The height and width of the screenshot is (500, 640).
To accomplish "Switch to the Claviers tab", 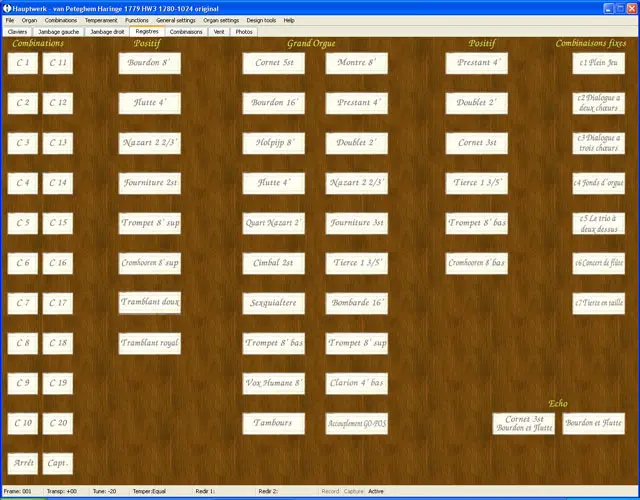I will [x=17, y=32].
